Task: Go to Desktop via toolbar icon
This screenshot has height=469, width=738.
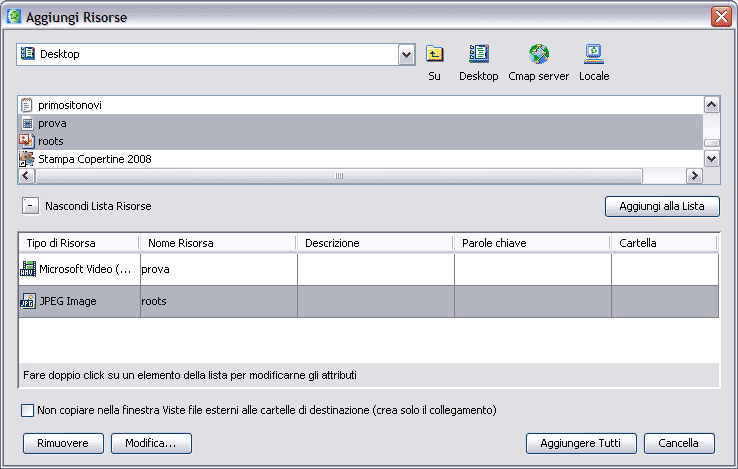Action: 479,55
